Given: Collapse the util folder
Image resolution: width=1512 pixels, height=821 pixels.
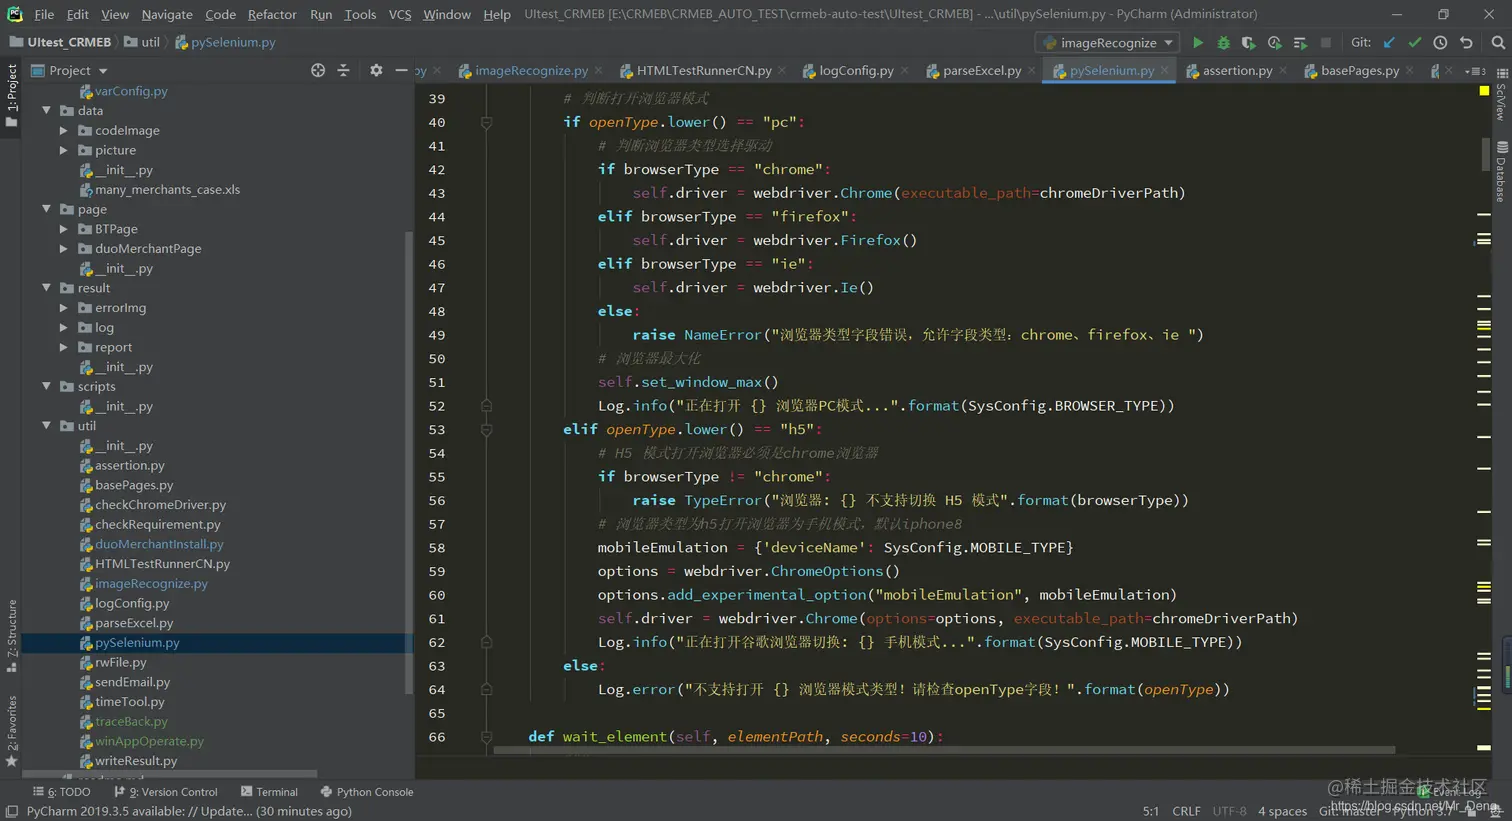Looking at the screenshot, I should pos(47,426).
